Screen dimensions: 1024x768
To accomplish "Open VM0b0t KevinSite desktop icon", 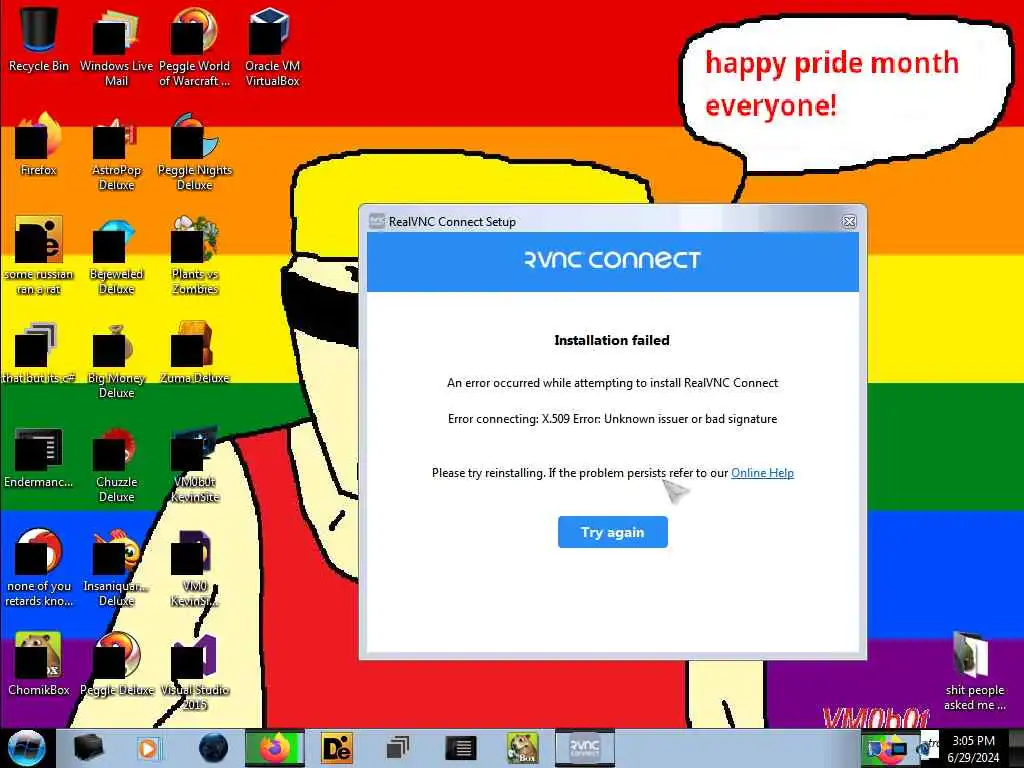I will pyautogui.click(x=195, y=464).
